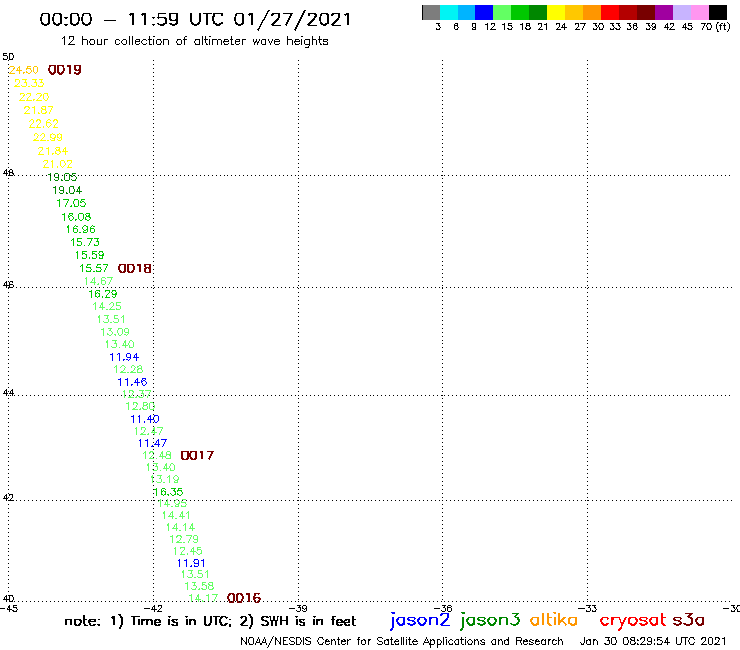740x650 pixels.
Task: Click the wave height value 14.95
Action: (x=172, y=504)
